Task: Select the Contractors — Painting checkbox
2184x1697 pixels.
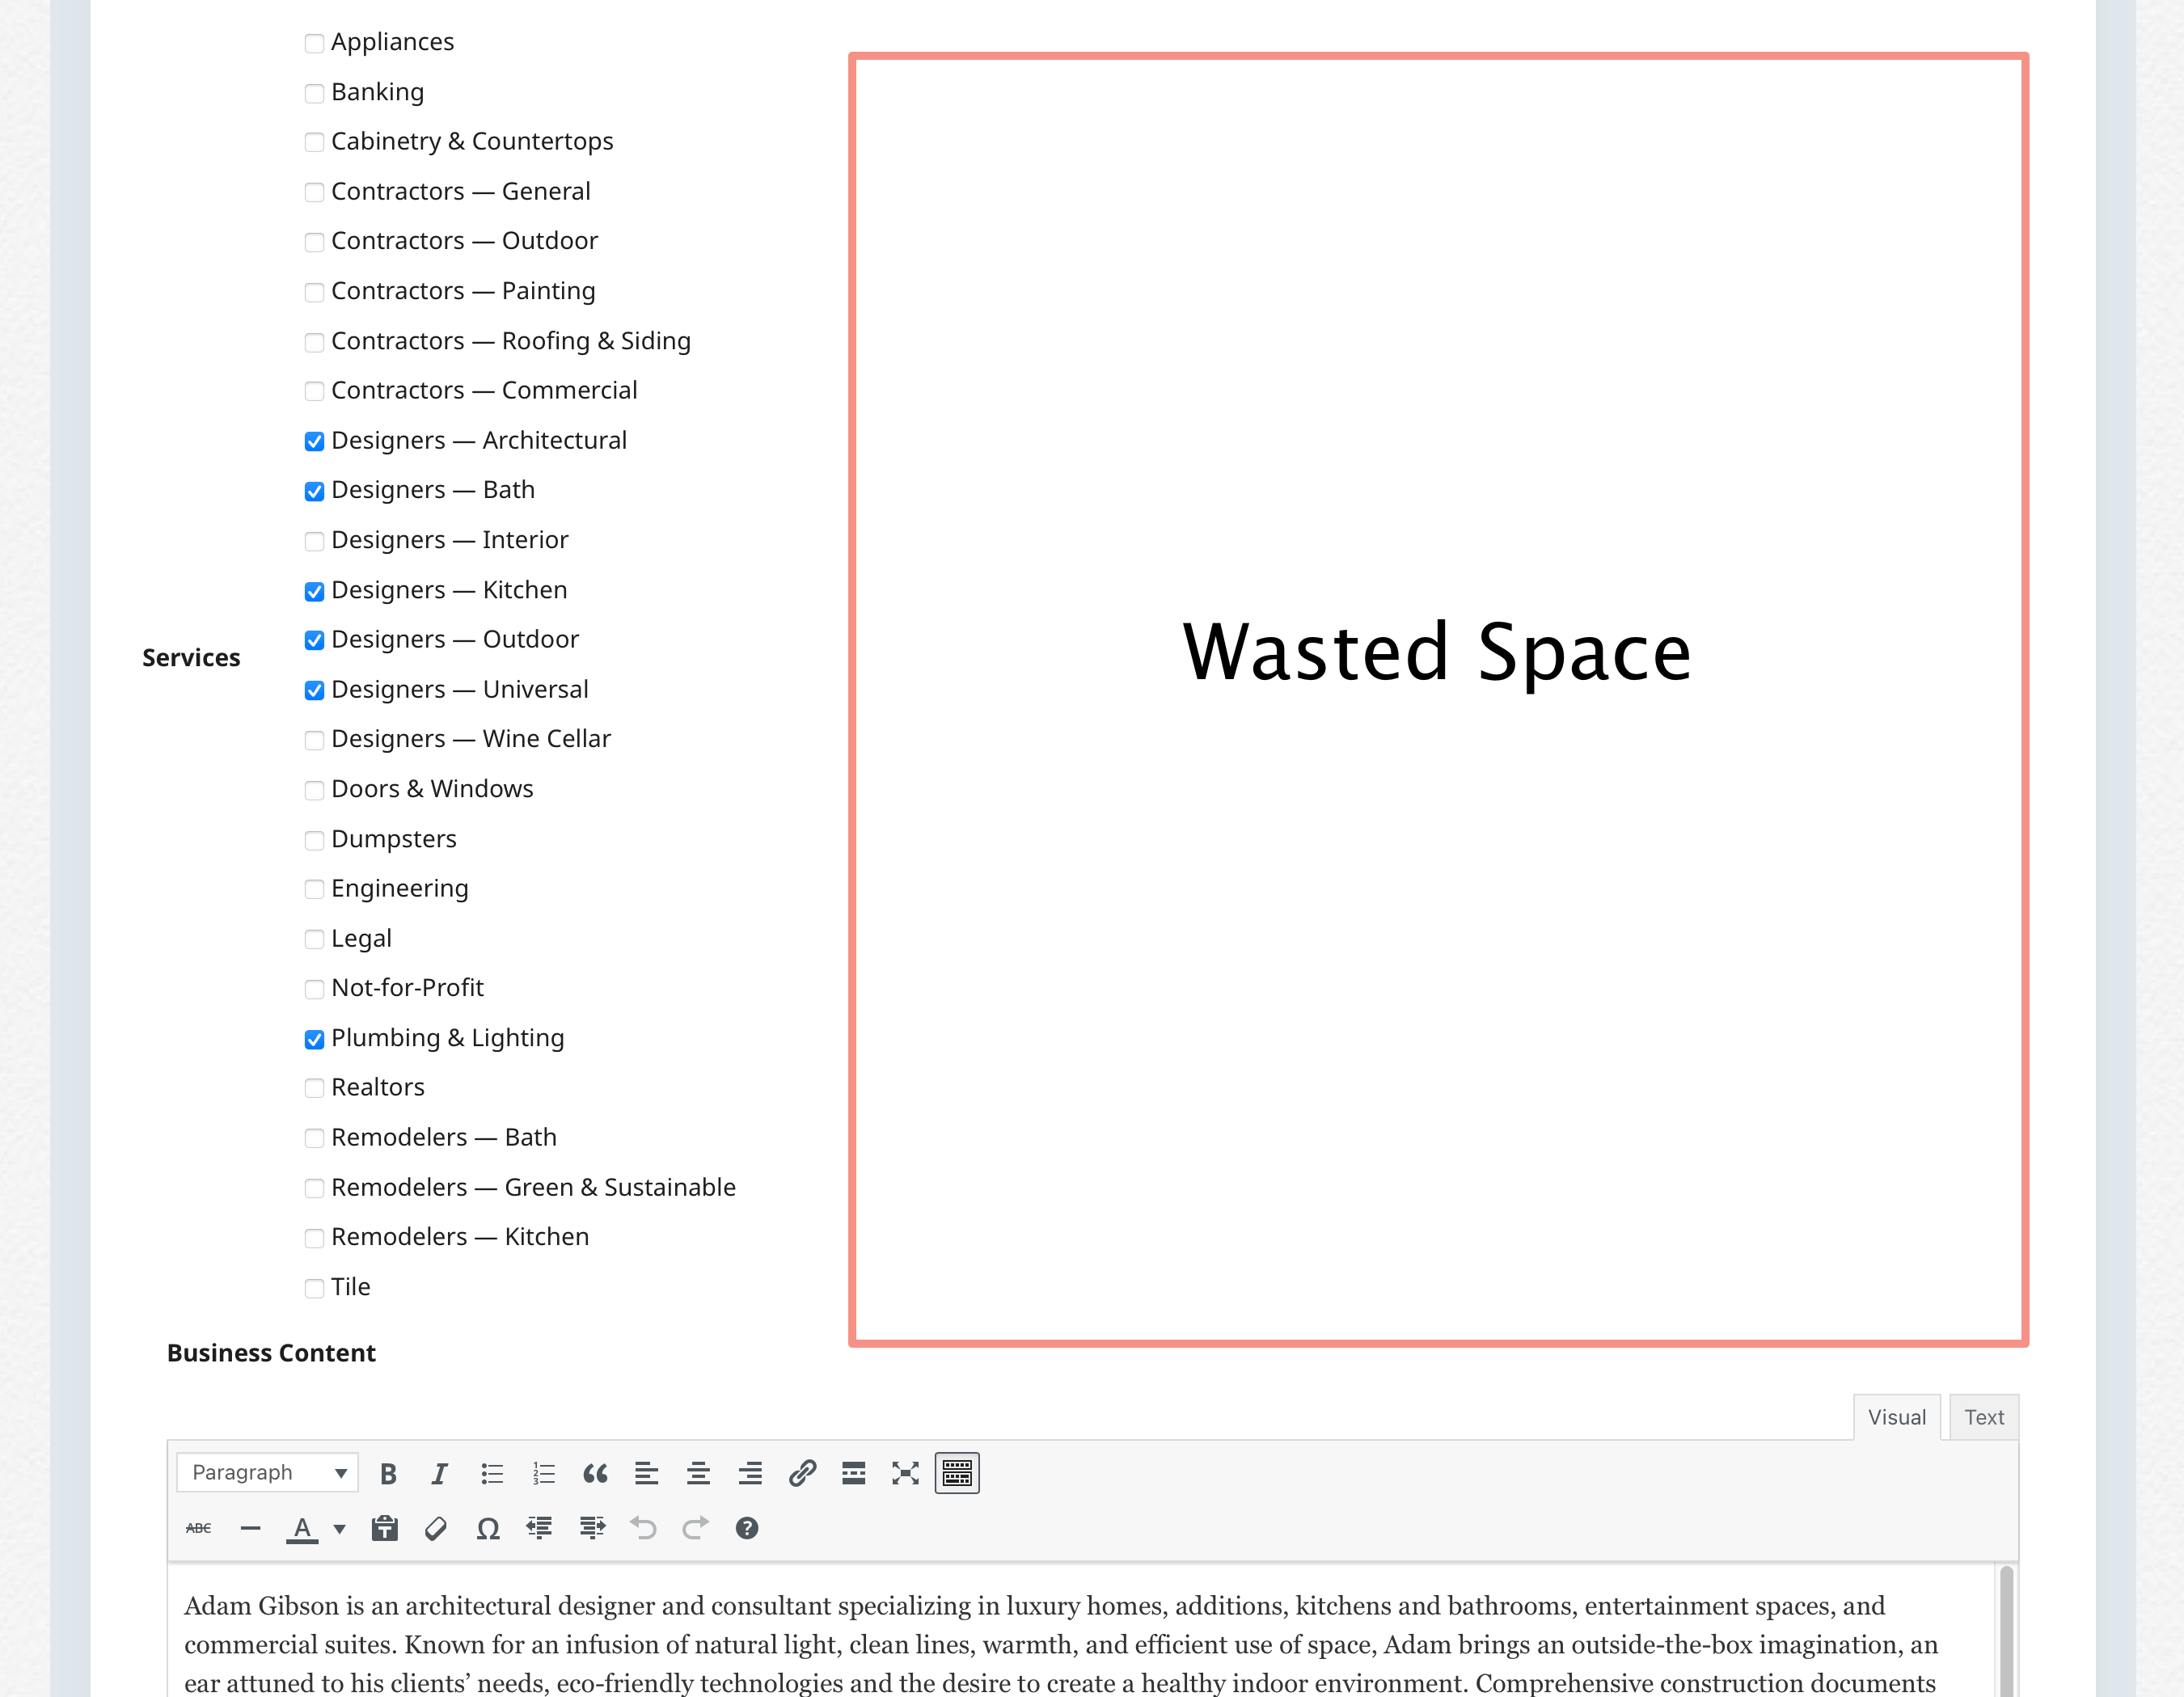Action: 314,292
